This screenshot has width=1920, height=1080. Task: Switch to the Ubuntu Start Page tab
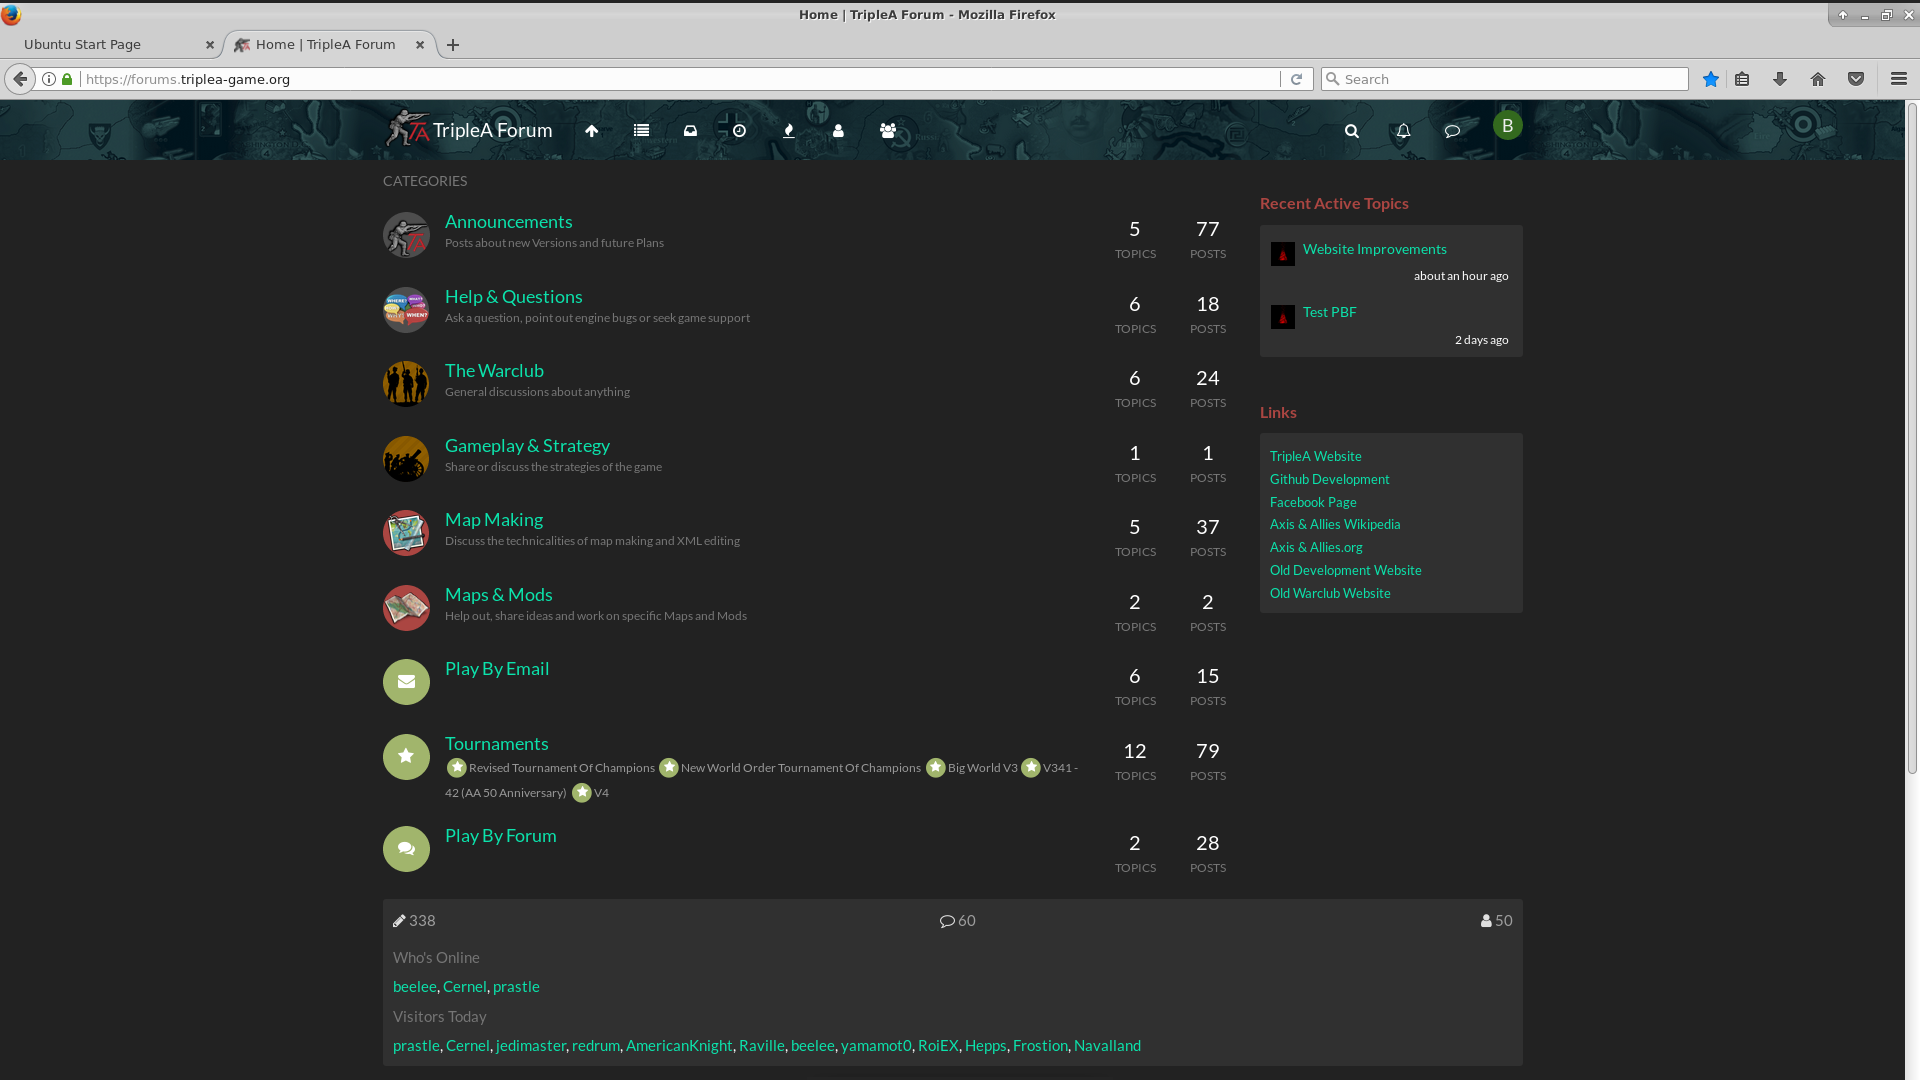click(83, 45)
